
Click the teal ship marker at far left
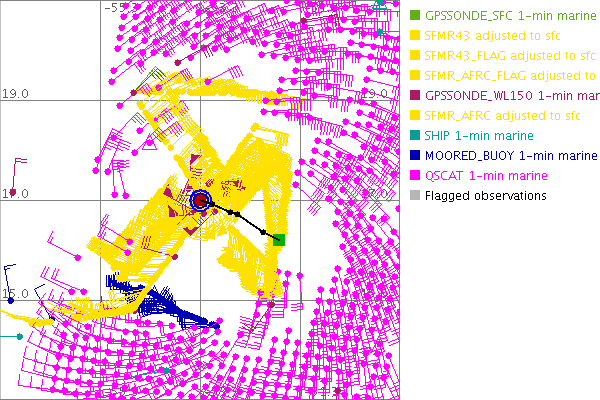[x=18, y=337]
